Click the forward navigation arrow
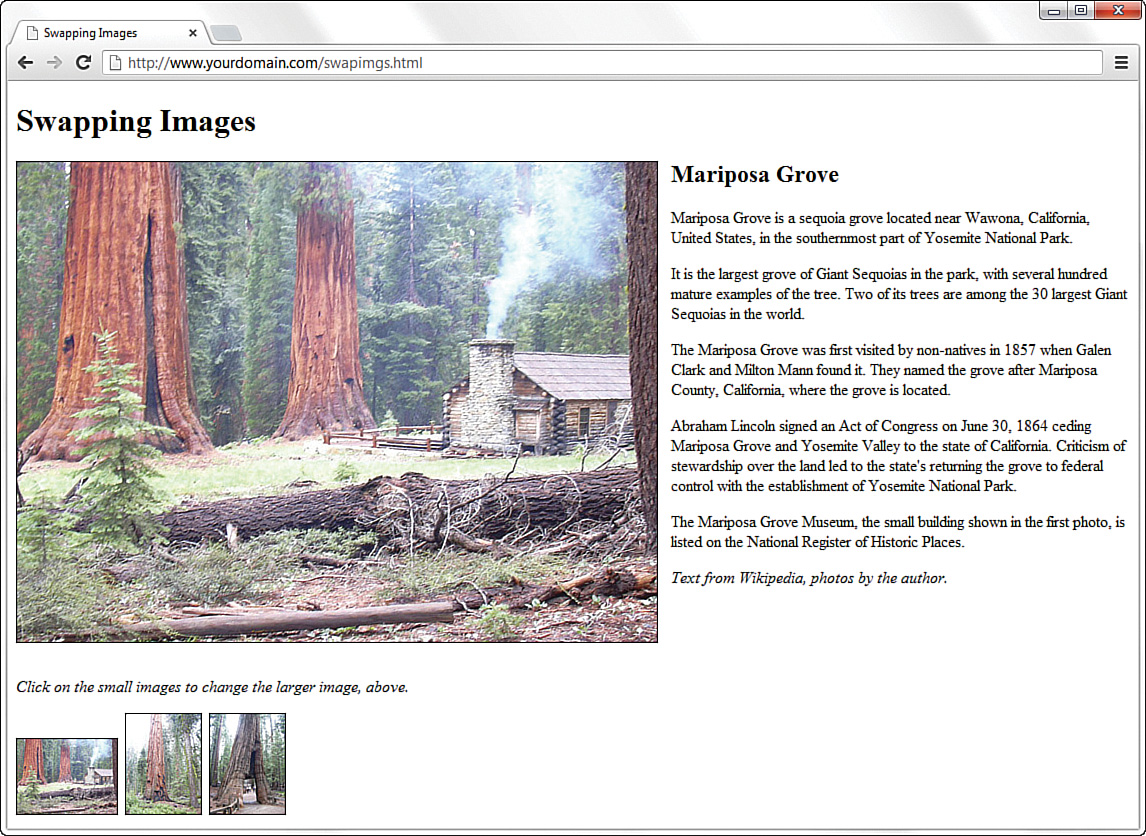This screenshot has width=1146, height=836. coord(54,62)
